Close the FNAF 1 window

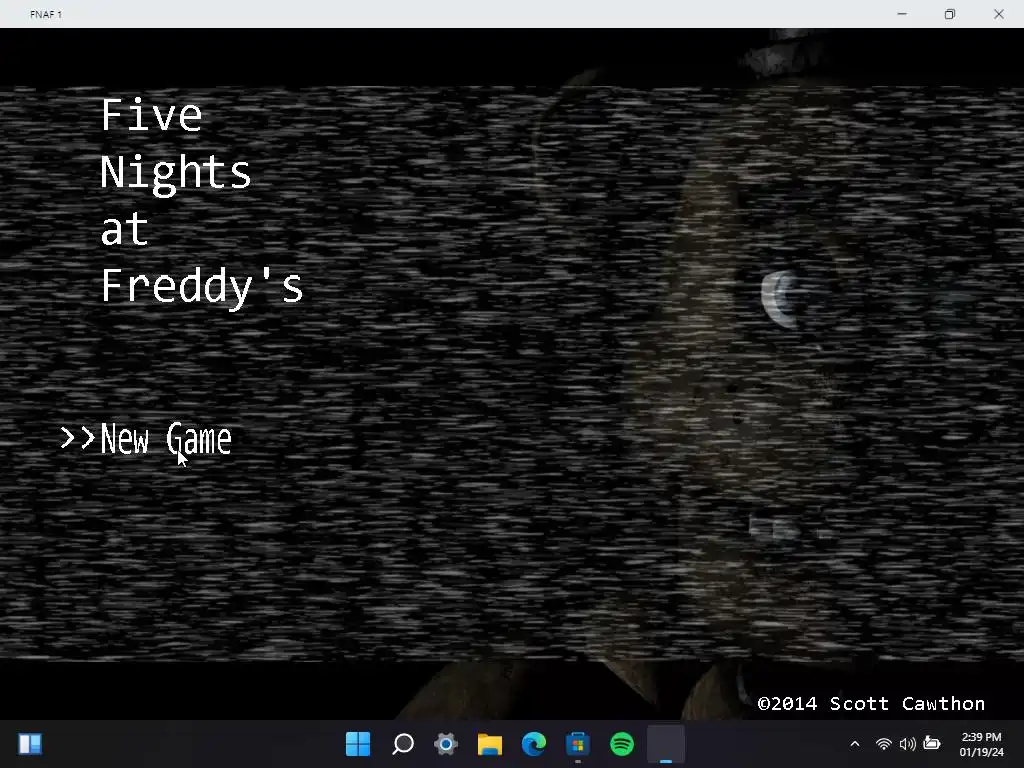pos(999,14)
